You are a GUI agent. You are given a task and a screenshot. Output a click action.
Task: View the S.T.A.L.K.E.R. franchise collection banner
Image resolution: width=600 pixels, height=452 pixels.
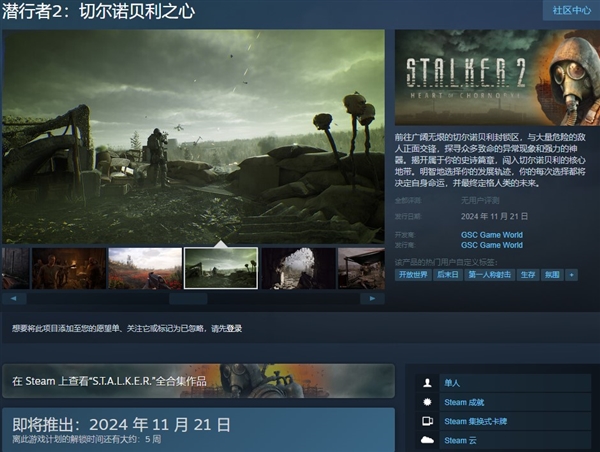[x=198, y=381]
